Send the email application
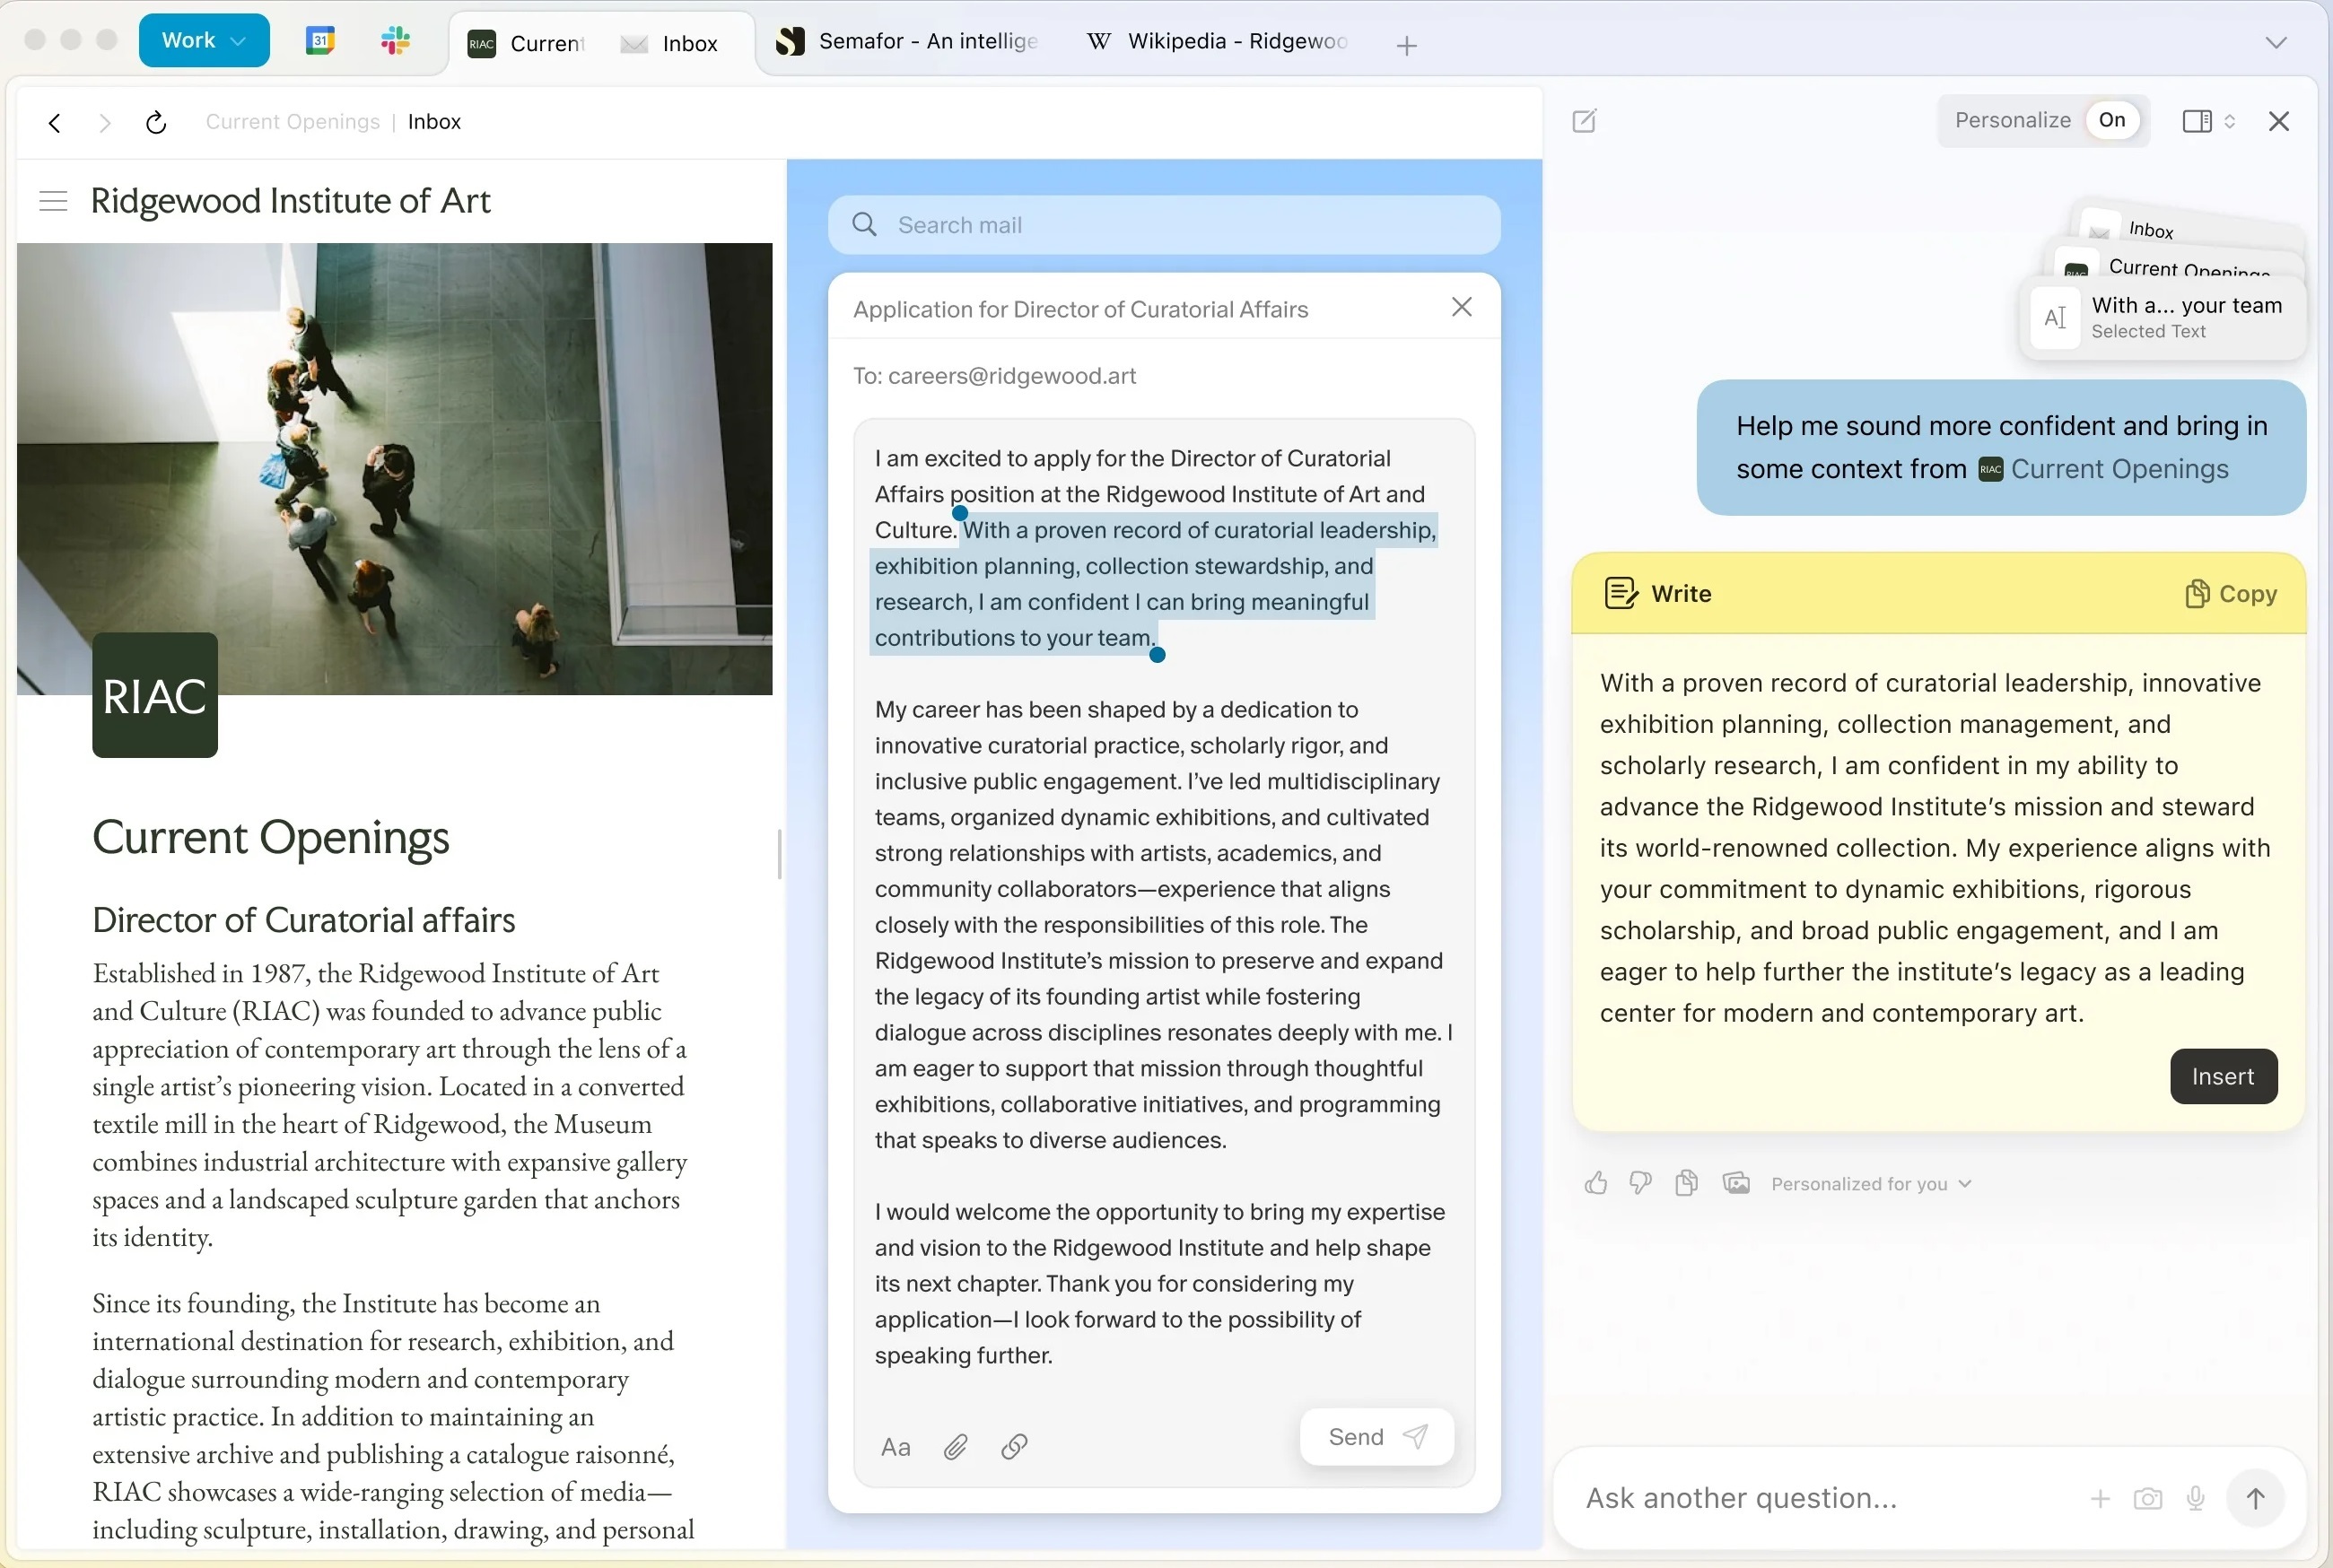The image size is (2333, 1568). (1376, 1437)
